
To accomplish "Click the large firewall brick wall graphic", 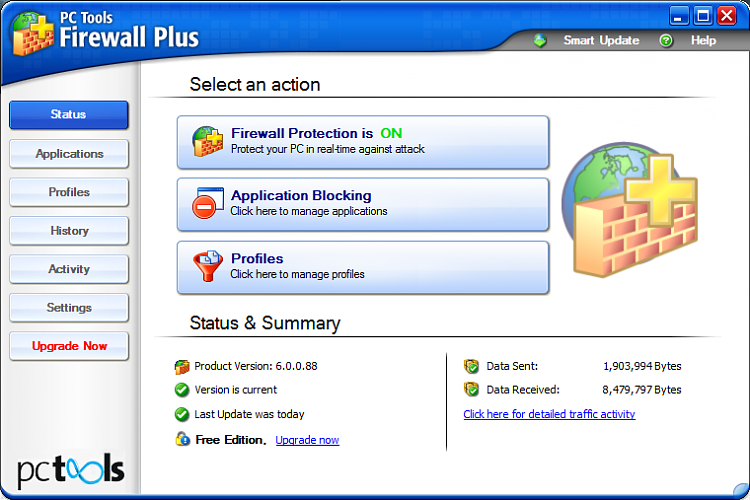I will (x=629, y=210).
